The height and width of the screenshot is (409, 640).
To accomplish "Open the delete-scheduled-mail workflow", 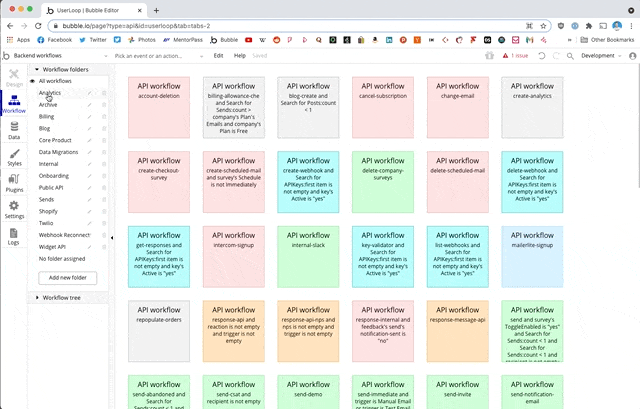I will point(458,182).
